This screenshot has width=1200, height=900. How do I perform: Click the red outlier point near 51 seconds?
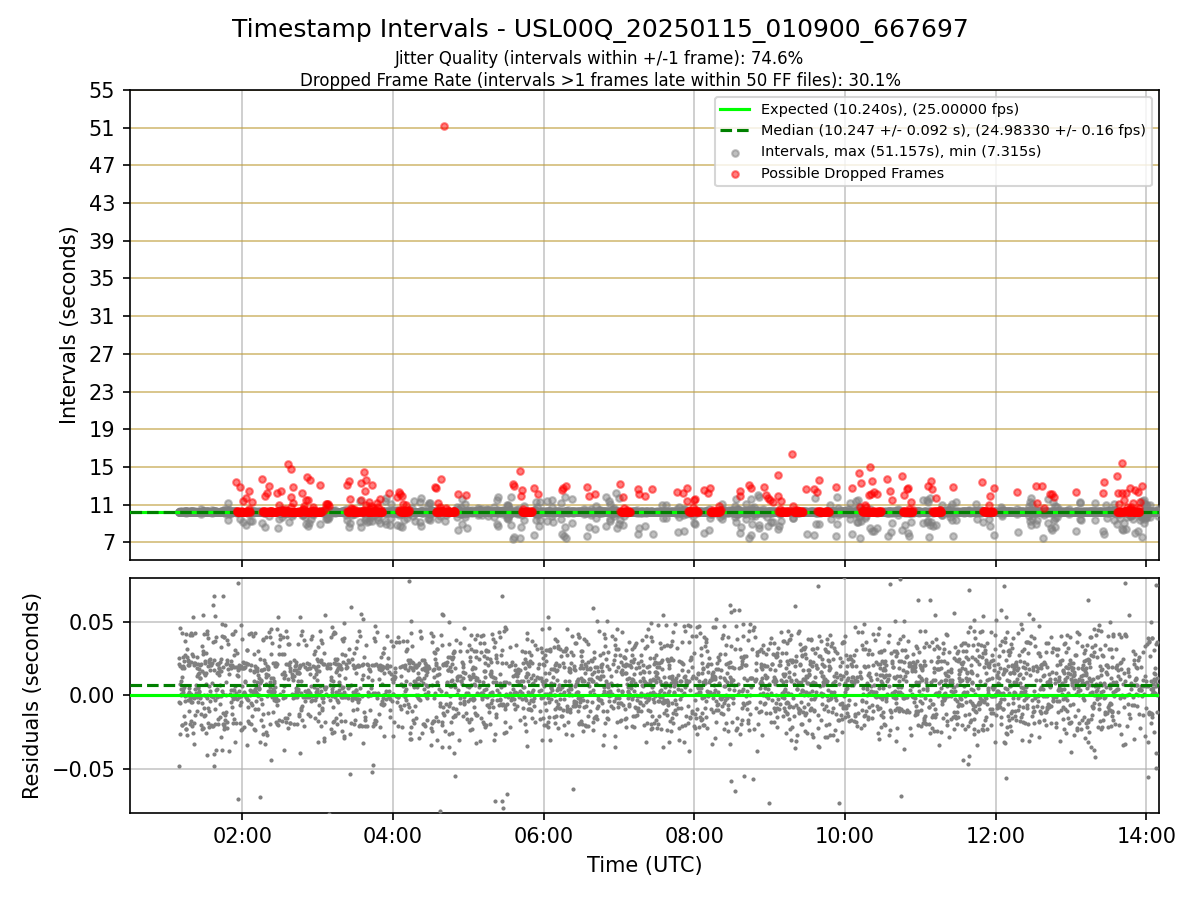444,126
